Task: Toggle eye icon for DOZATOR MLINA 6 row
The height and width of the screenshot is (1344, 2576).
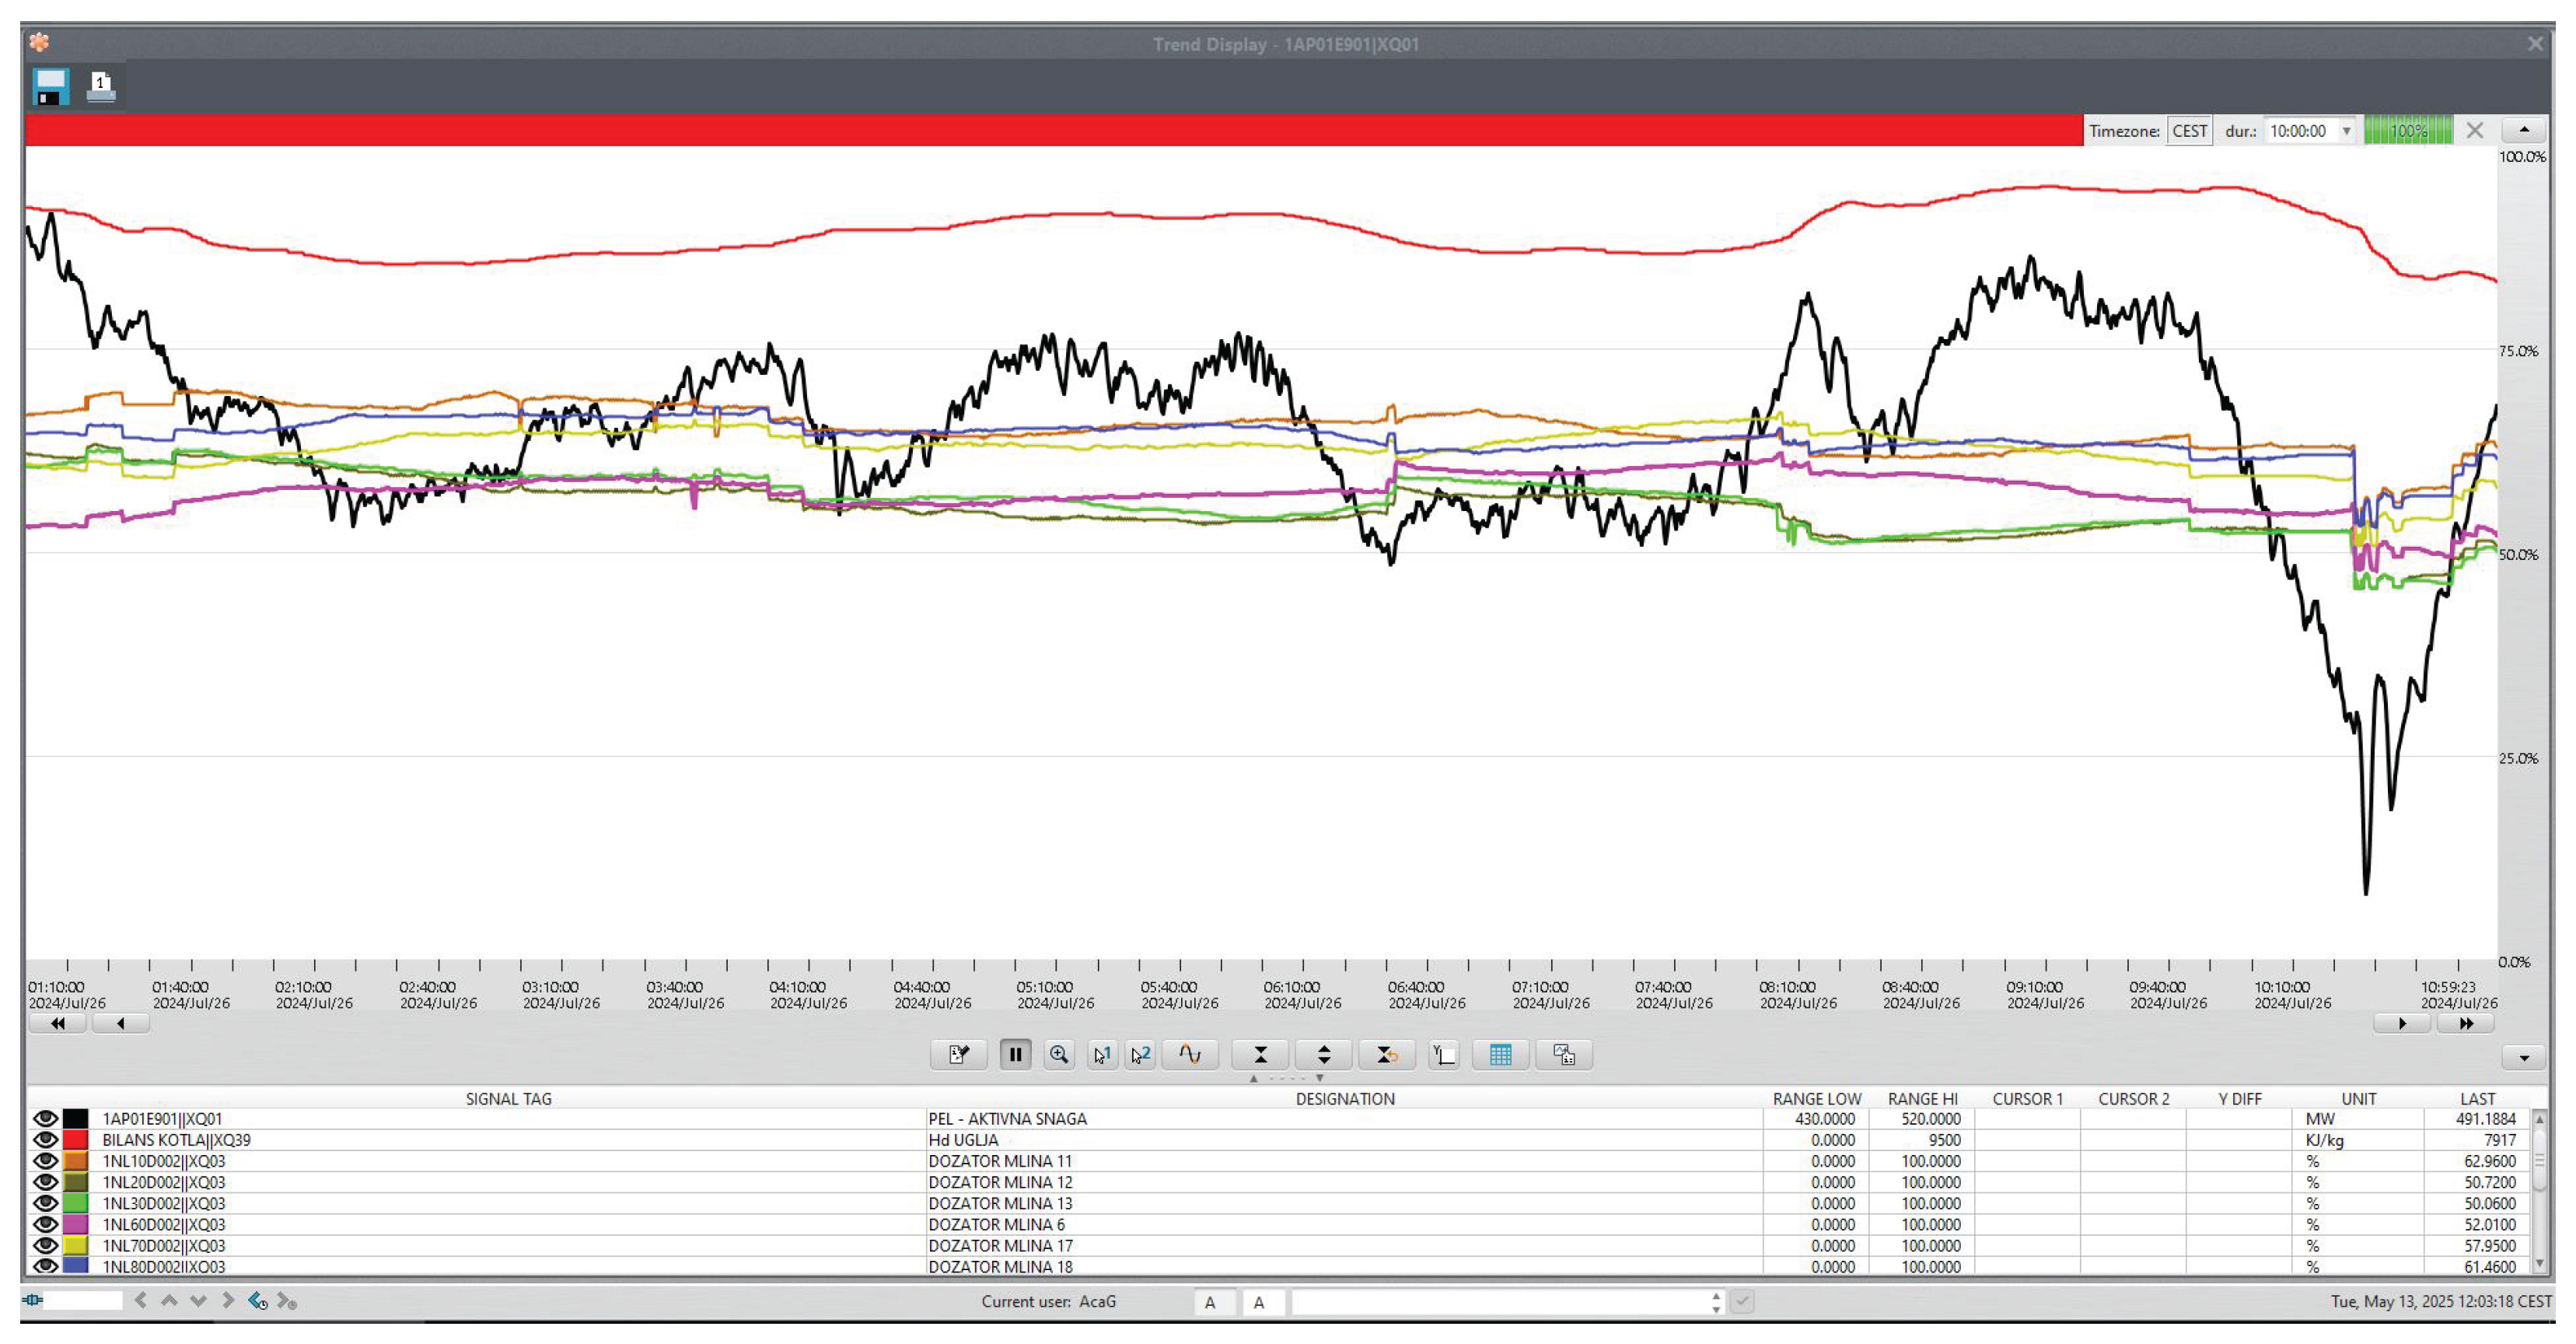Action: pos(45,1224)
